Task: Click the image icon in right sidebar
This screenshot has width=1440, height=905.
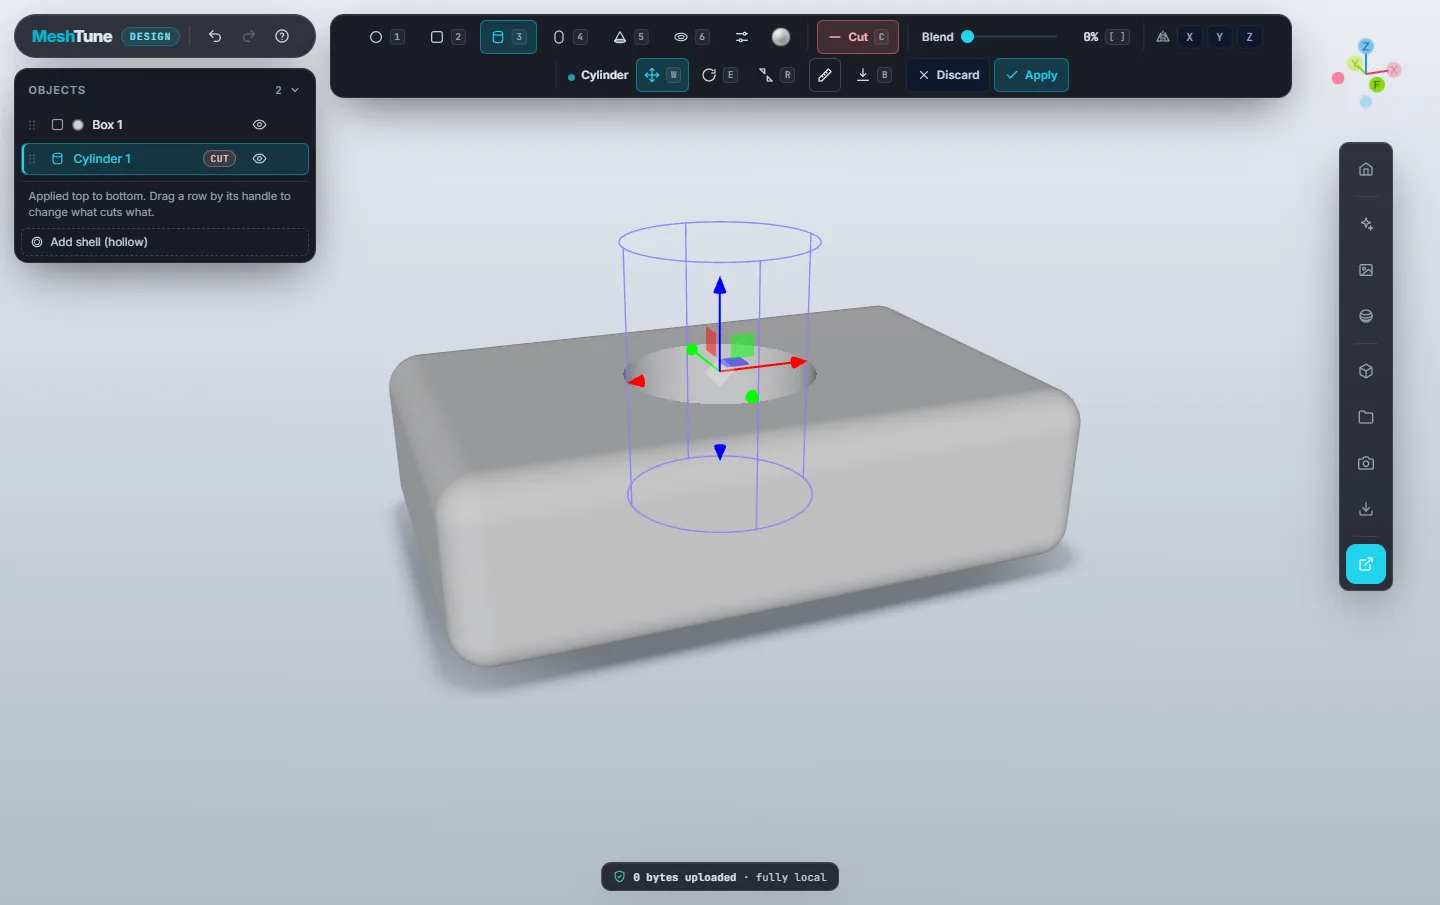Action: (x=1366, y=270)
